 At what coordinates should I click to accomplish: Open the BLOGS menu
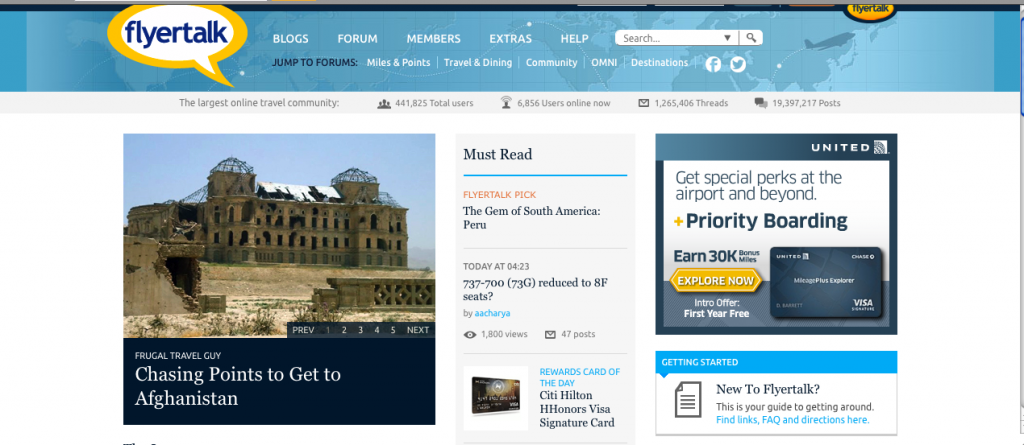click(x=291, y=39)
